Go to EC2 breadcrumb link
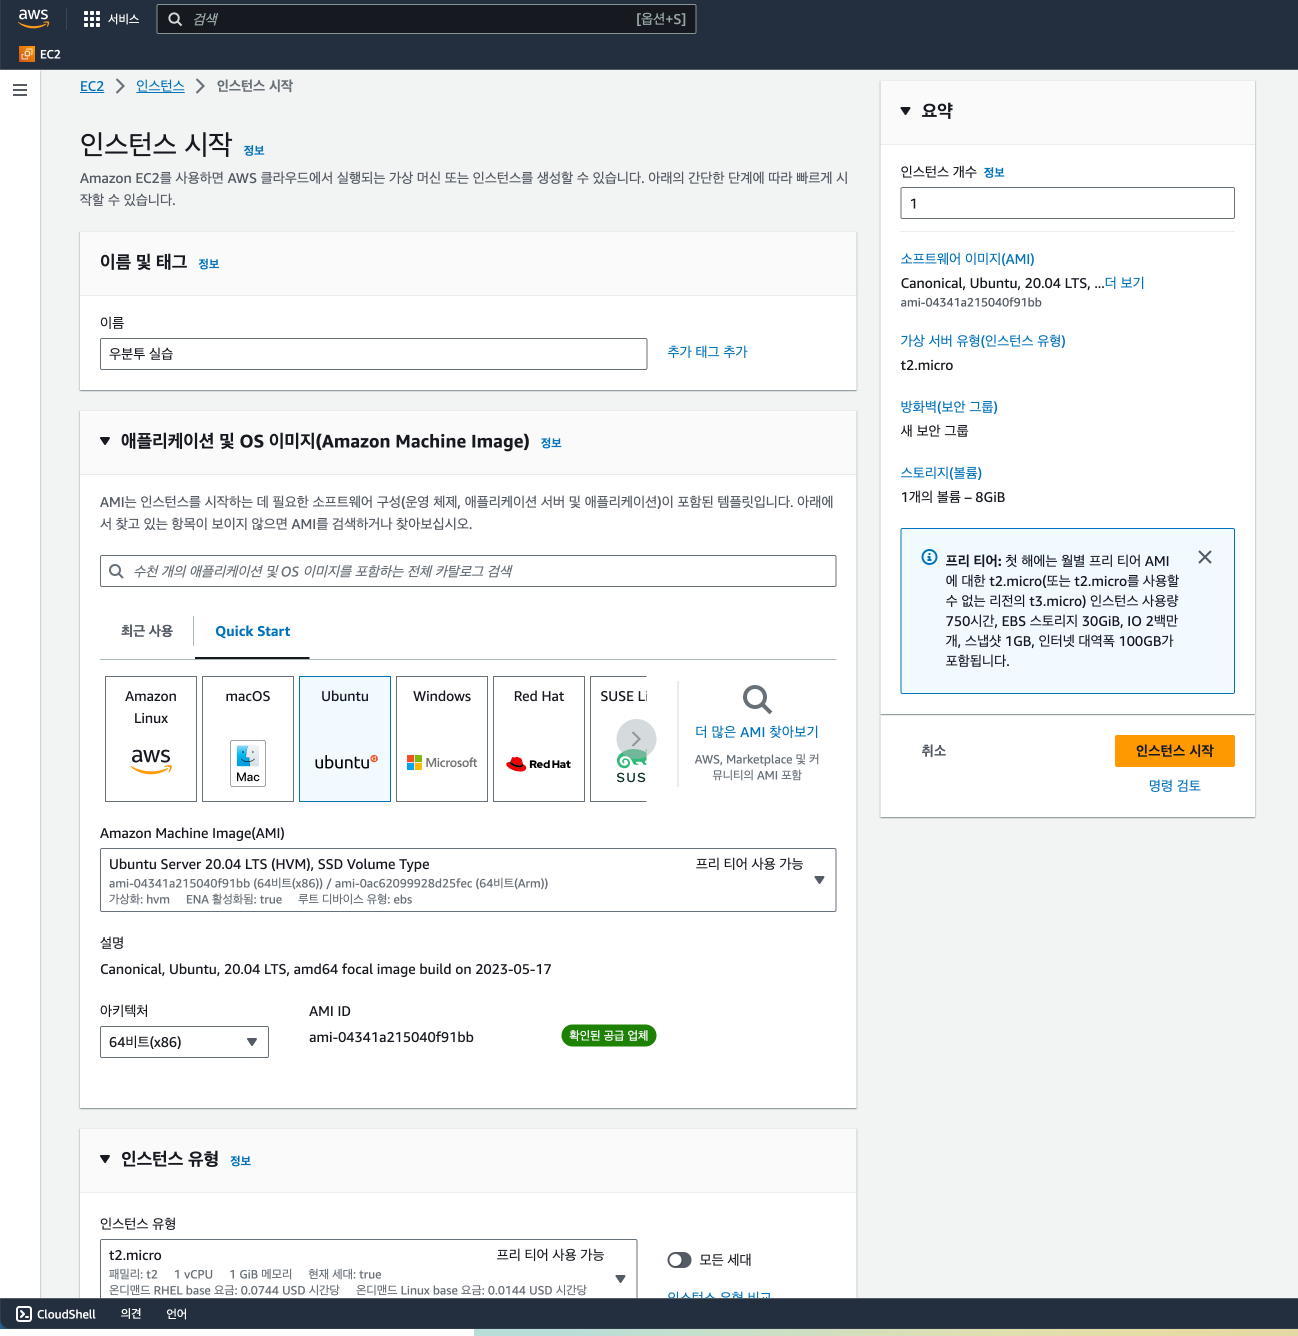 click(x=92, y=86)
